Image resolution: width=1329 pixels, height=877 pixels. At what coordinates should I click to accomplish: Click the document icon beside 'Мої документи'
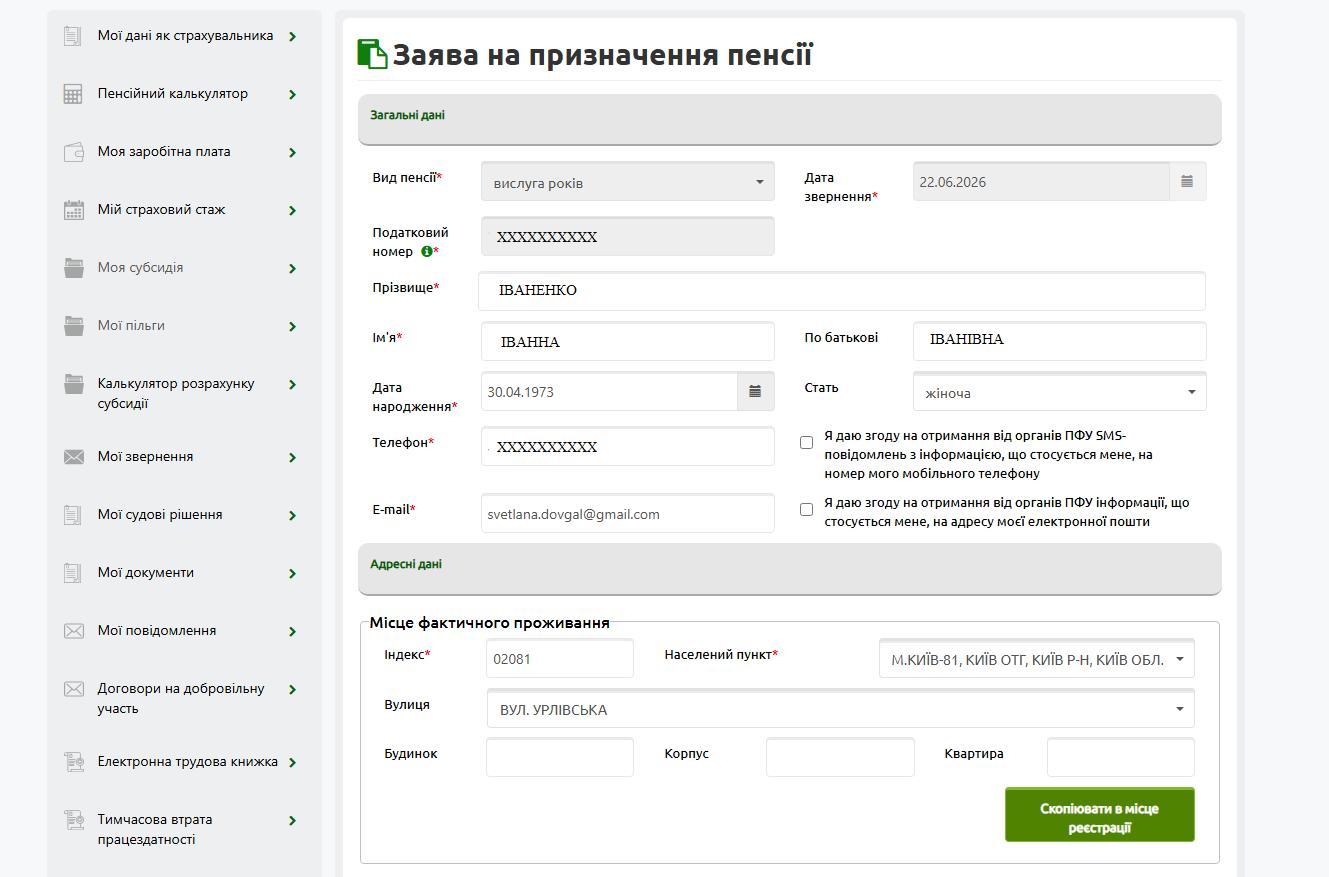point(73,573)
